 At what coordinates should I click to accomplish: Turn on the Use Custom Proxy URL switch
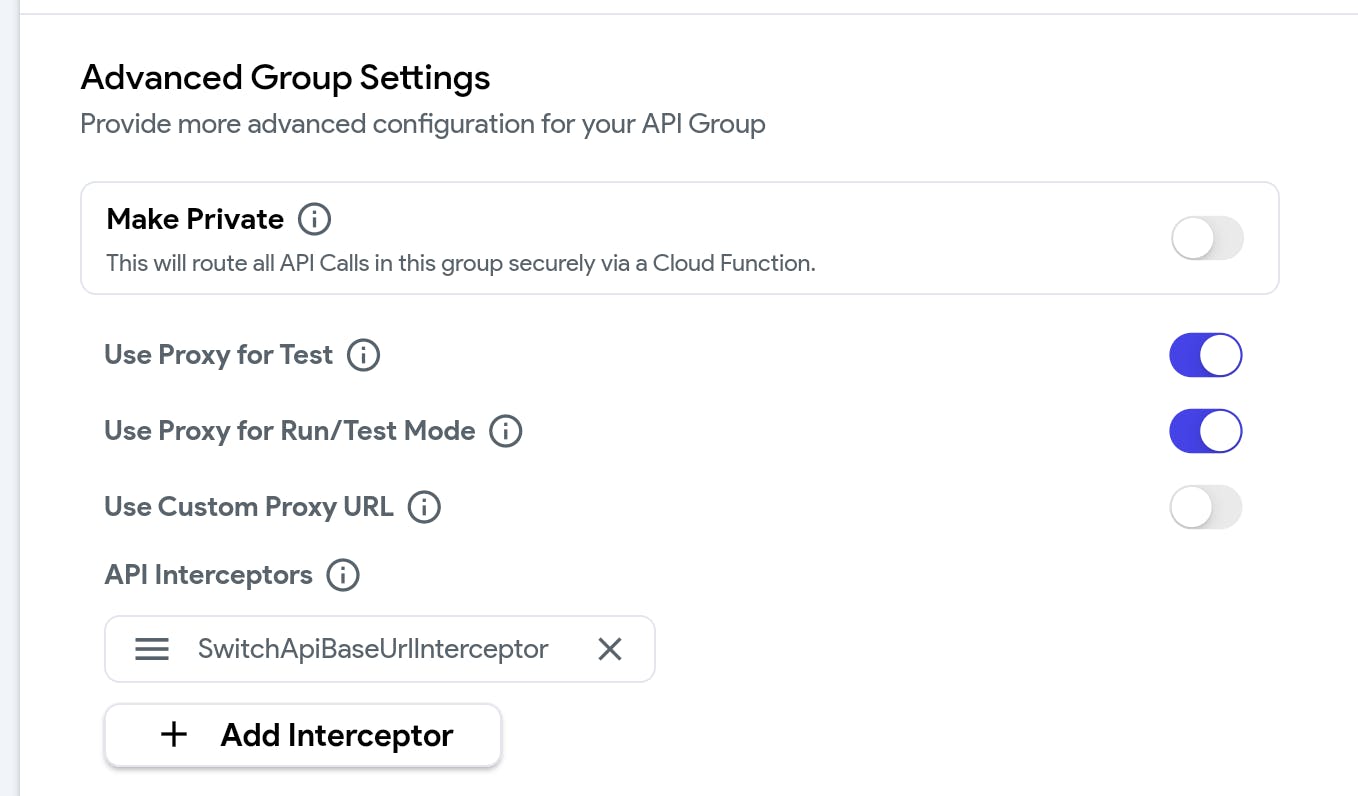pyautogui.click(x=1206, y=507)
